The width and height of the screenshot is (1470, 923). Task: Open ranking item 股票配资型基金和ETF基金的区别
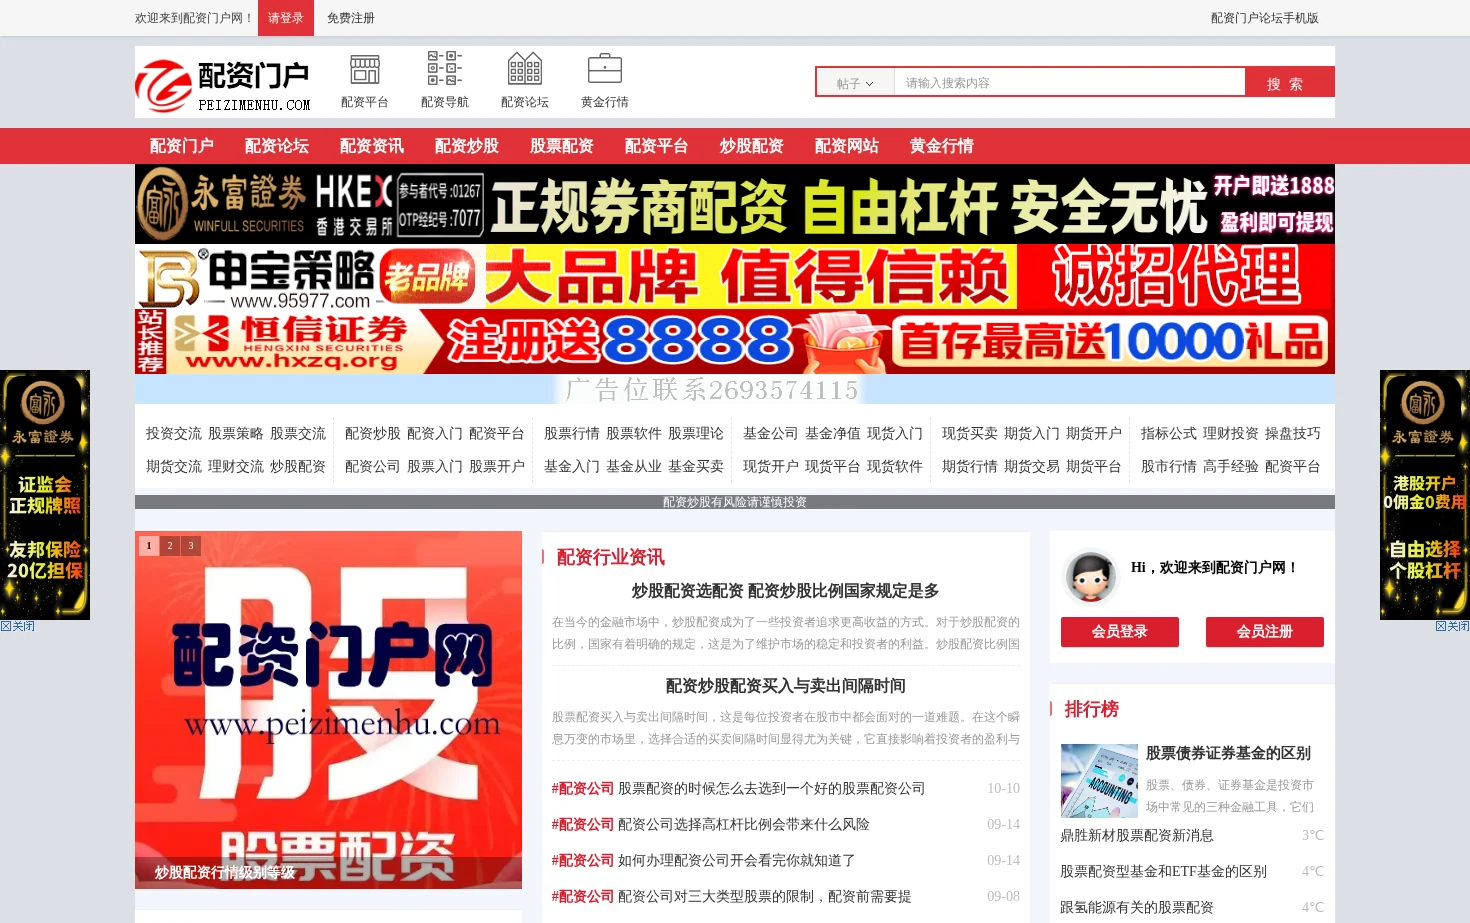coord(1164,872)
